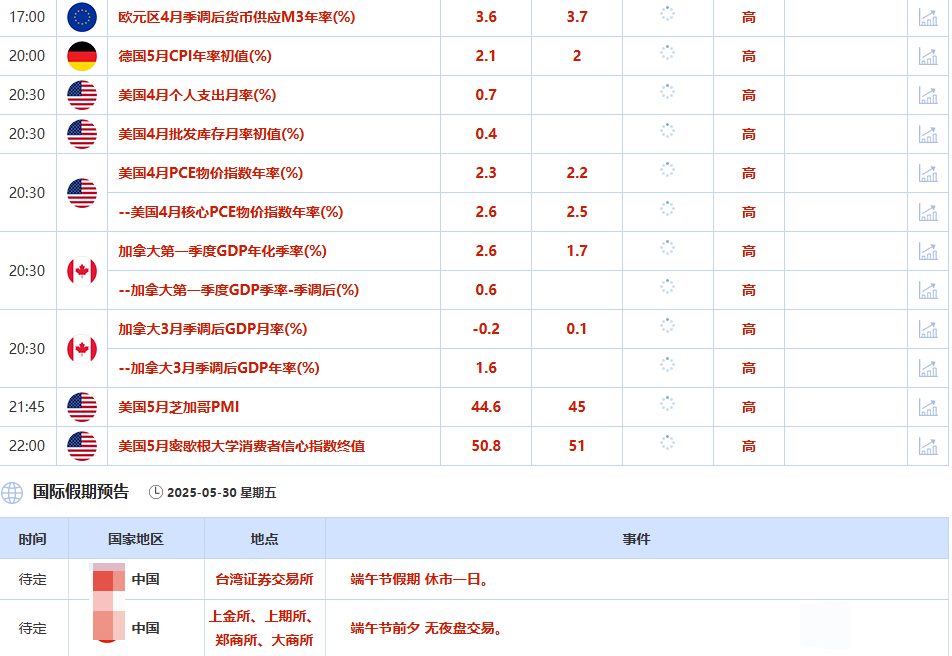Click date text 2025-05-30 星期五
This screenshot has height=656, width=952.
[222, 493]
